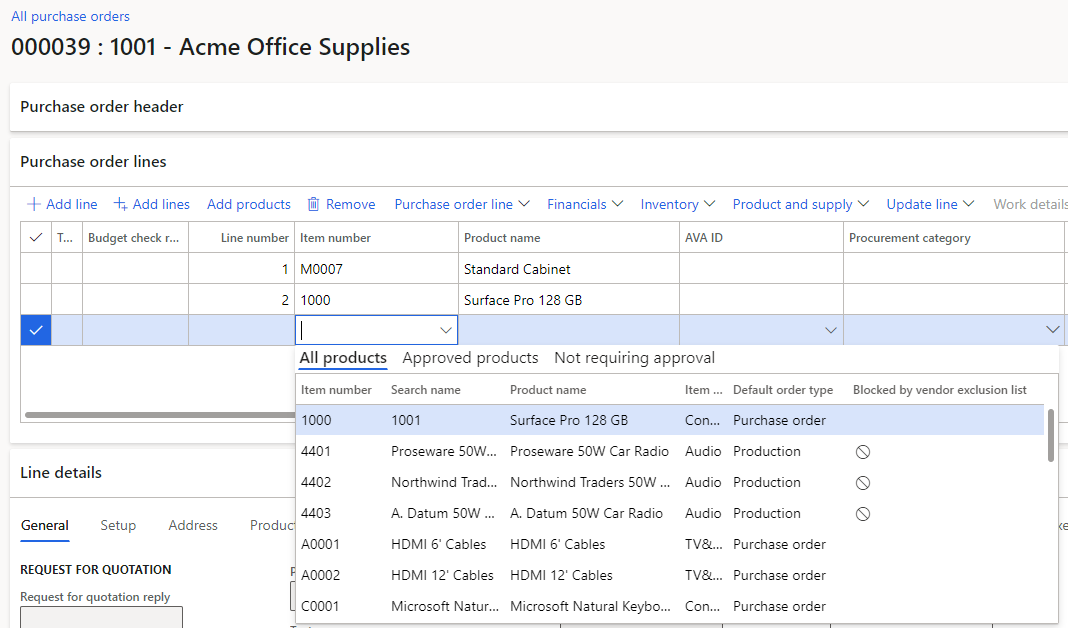Image resolution: width=1068 pixels, height=628 pixels.
Task: Click the Remove trash can icon
Action: 314,204
